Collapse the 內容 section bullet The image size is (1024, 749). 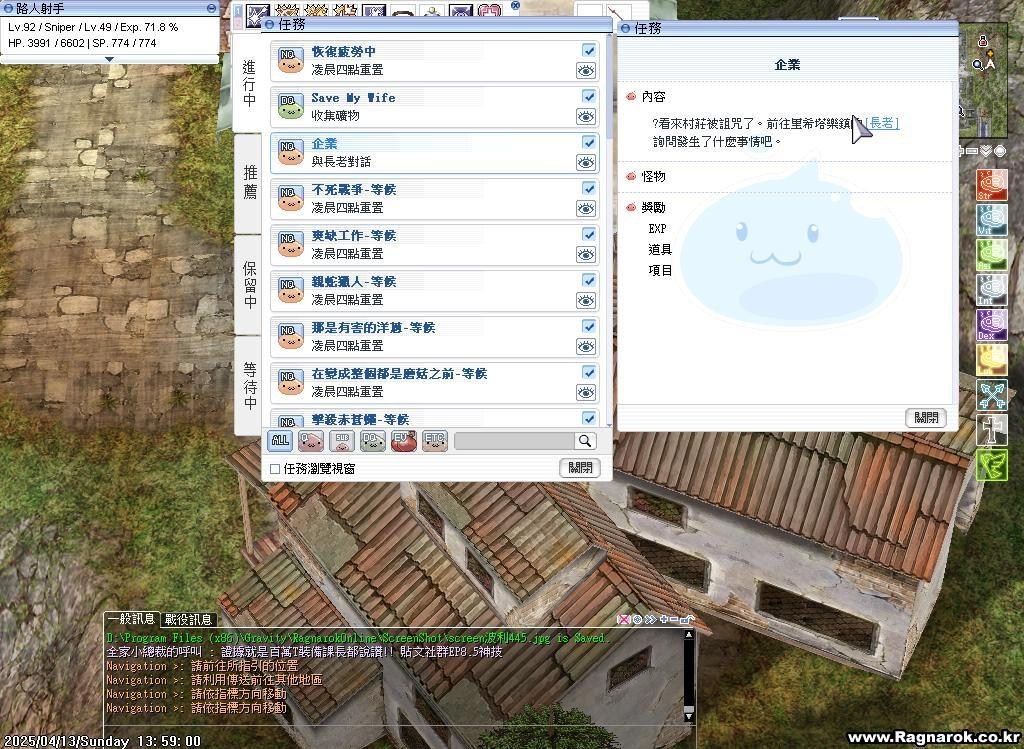(631, 97)
